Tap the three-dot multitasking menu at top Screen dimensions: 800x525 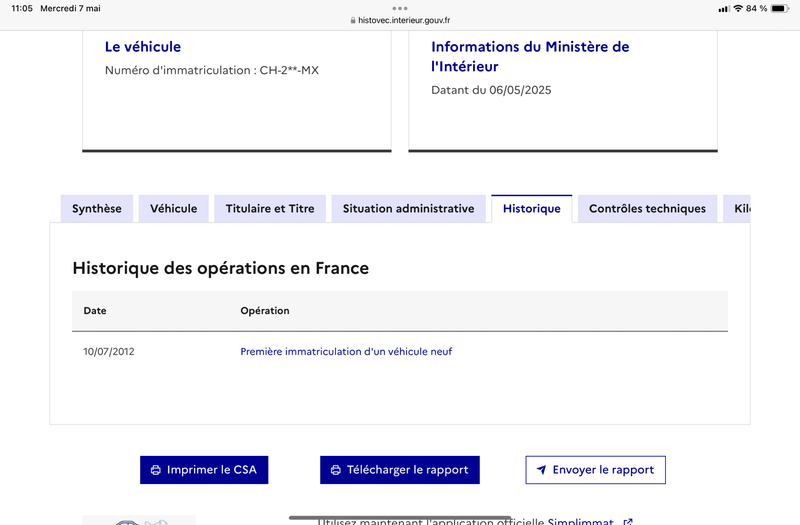click(x=400, y=8)
